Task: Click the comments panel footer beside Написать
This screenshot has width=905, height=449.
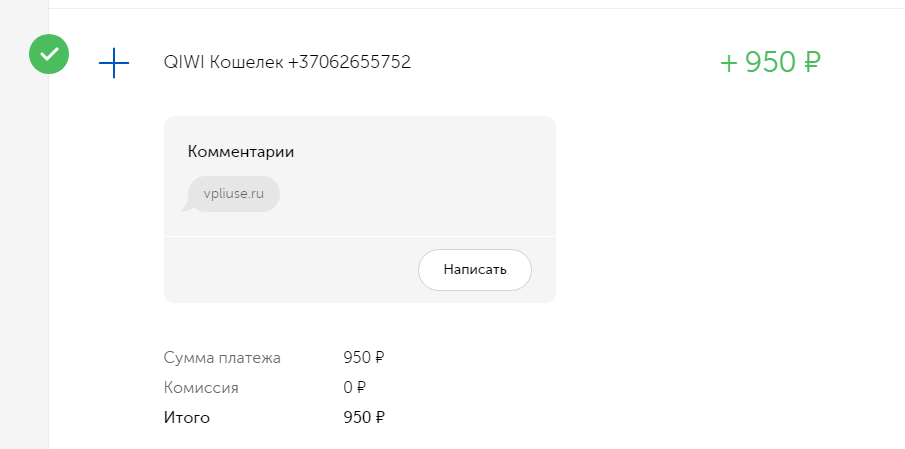Action: point(291,270)
